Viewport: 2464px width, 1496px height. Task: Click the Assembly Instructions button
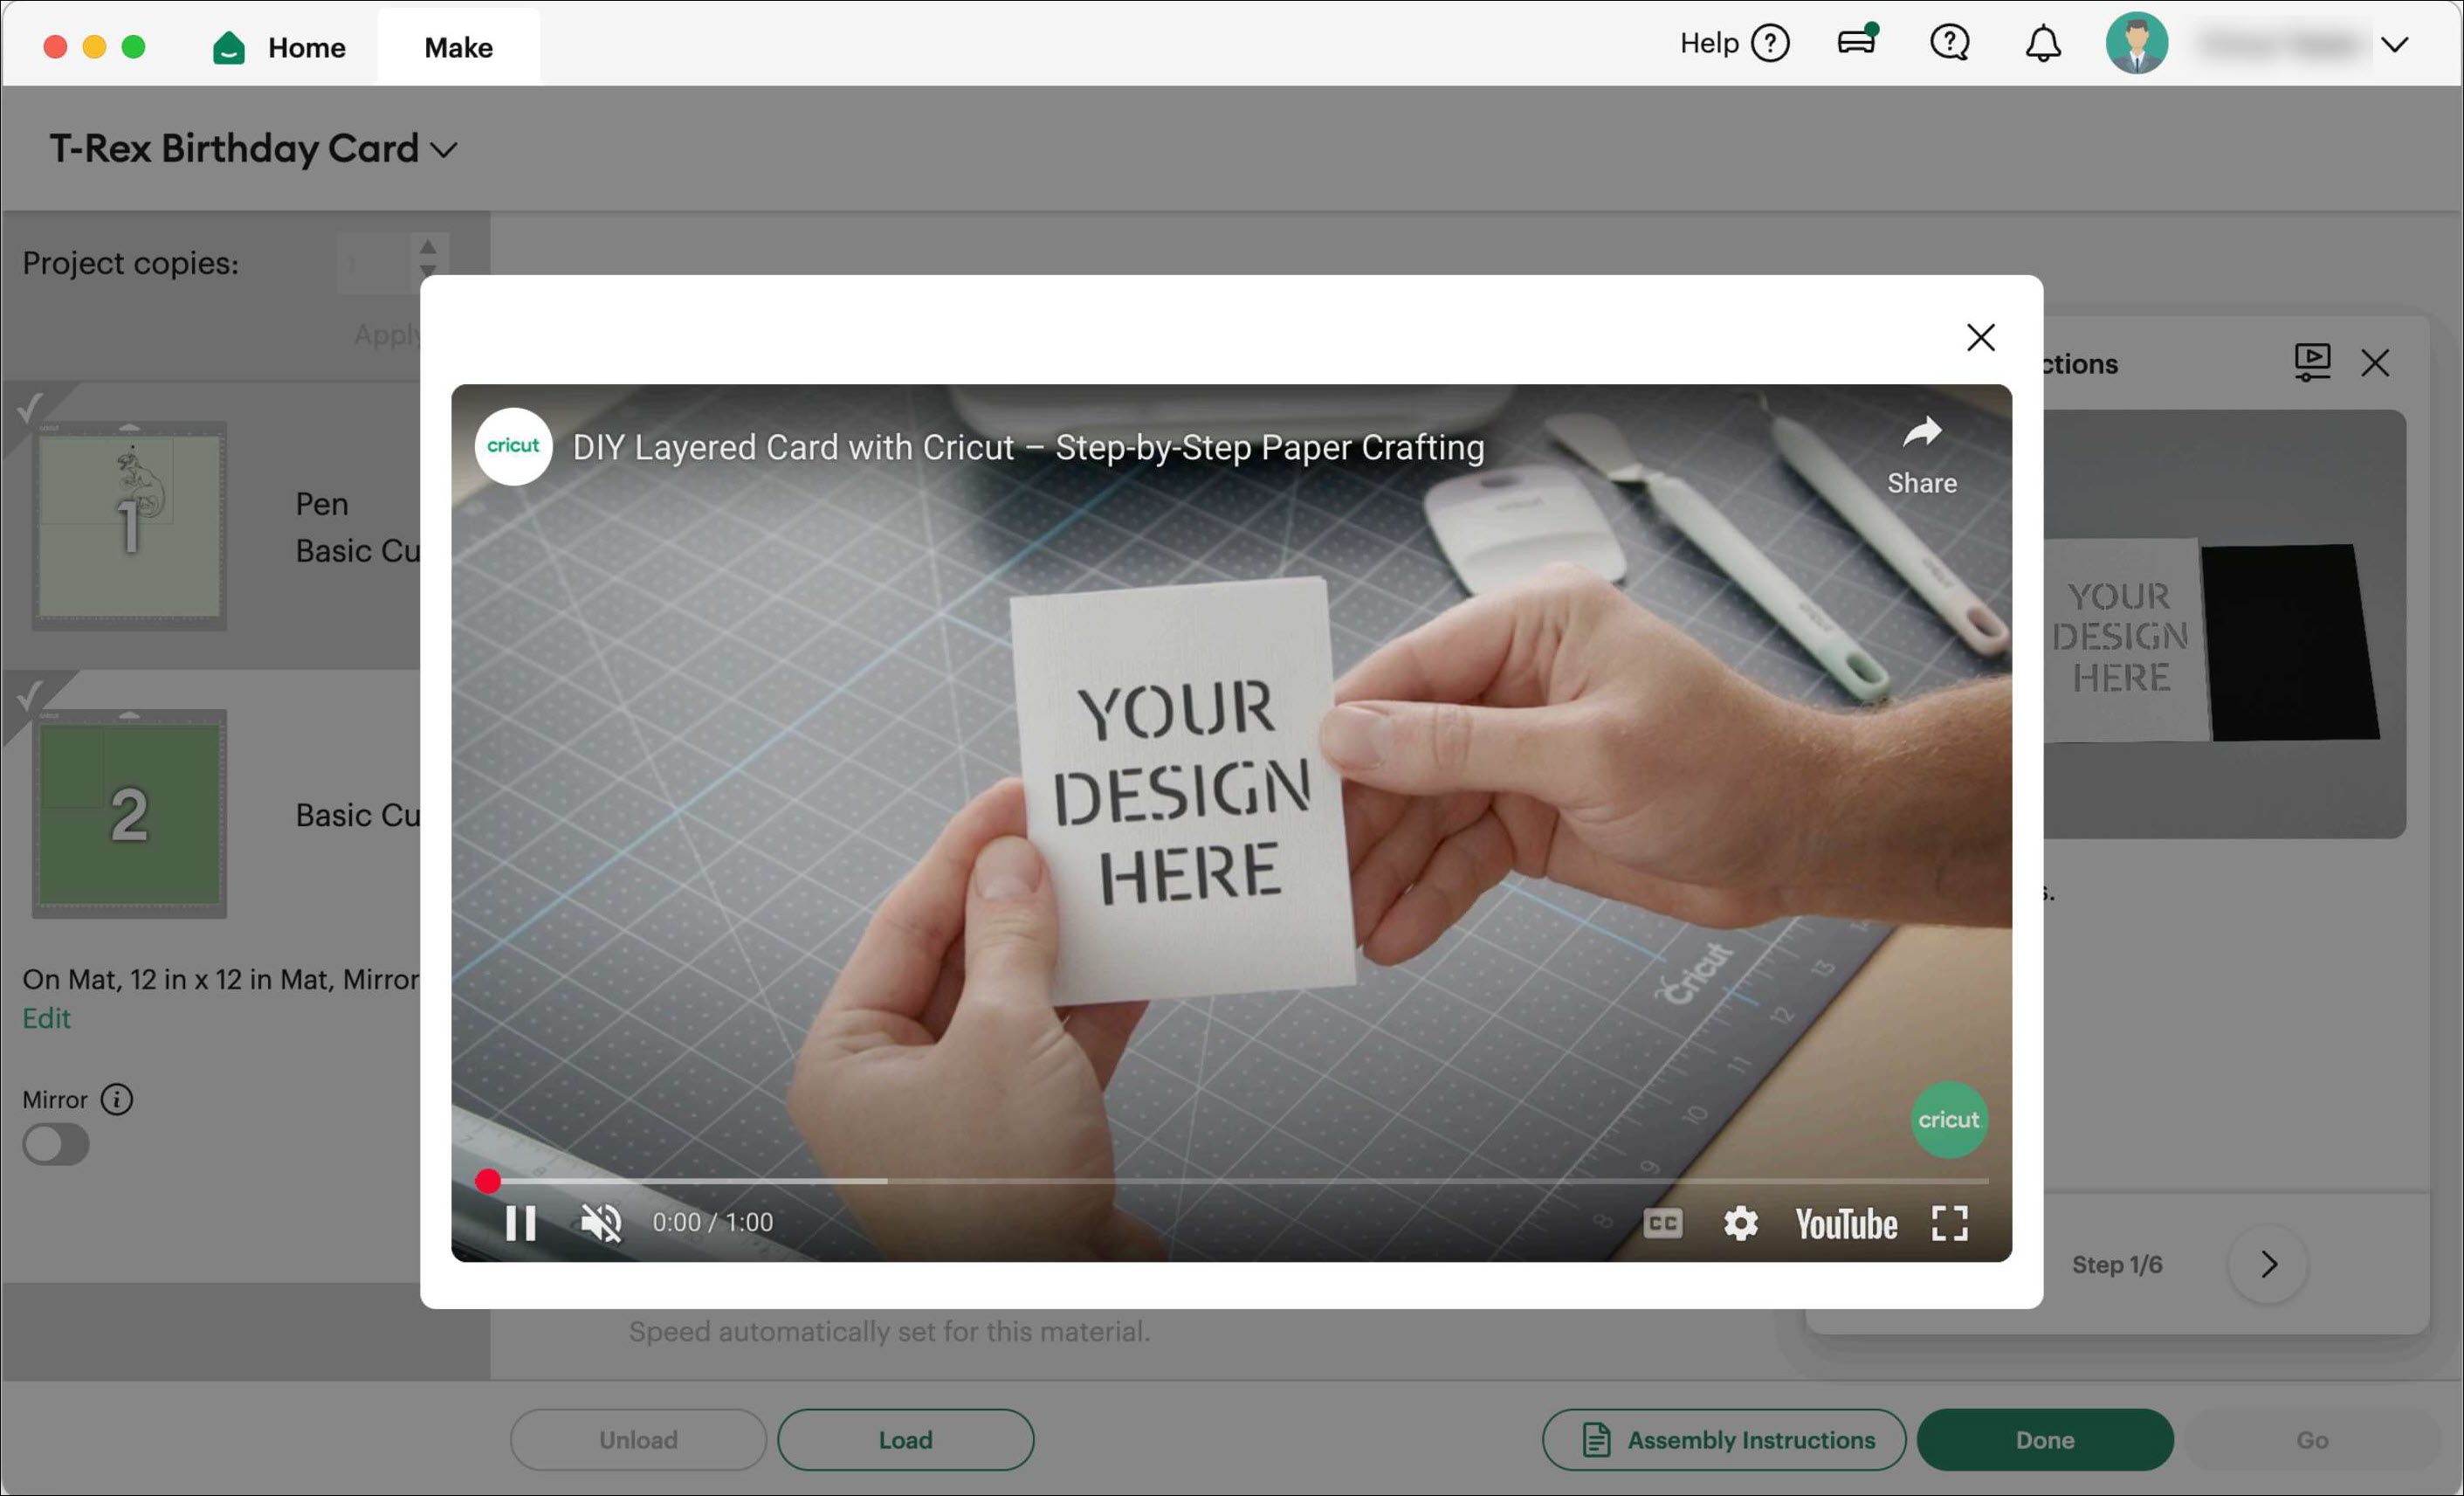tap(1723, 1439)
